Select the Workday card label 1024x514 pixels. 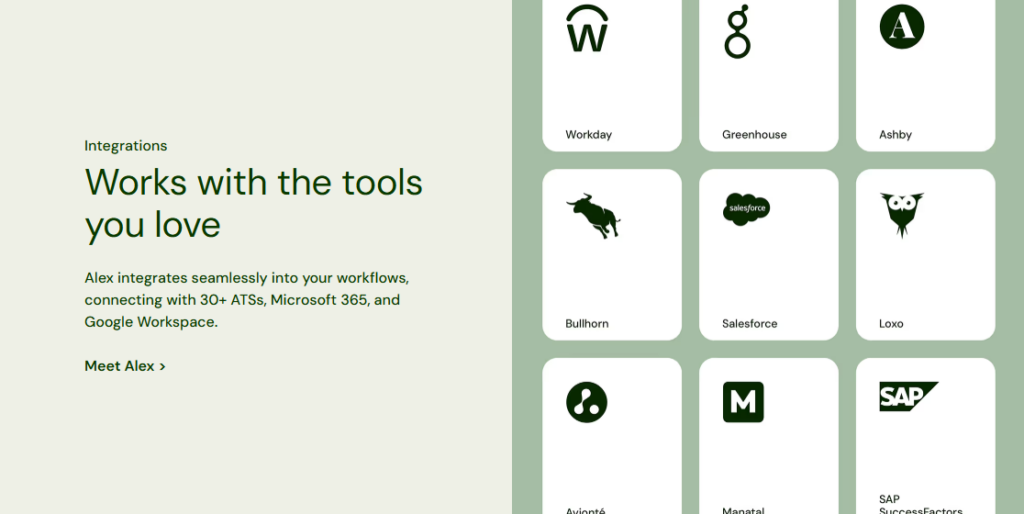[588, 135]
